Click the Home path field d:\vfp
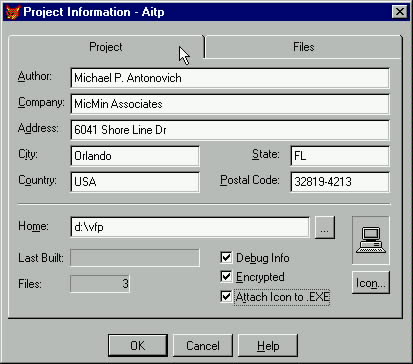 coord(190,227)
